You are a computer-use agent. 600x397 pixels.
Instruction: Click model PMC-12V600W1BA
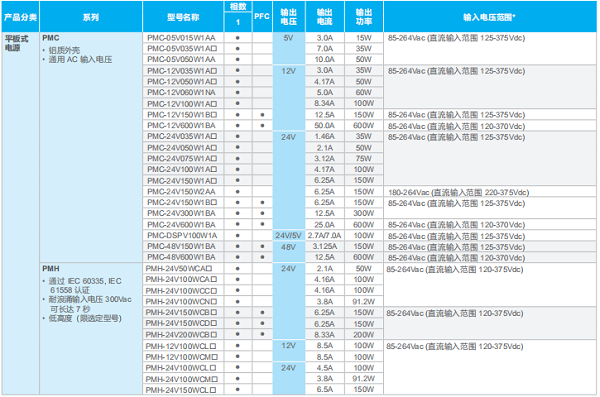pyautogui.click(x=181, y=126)
